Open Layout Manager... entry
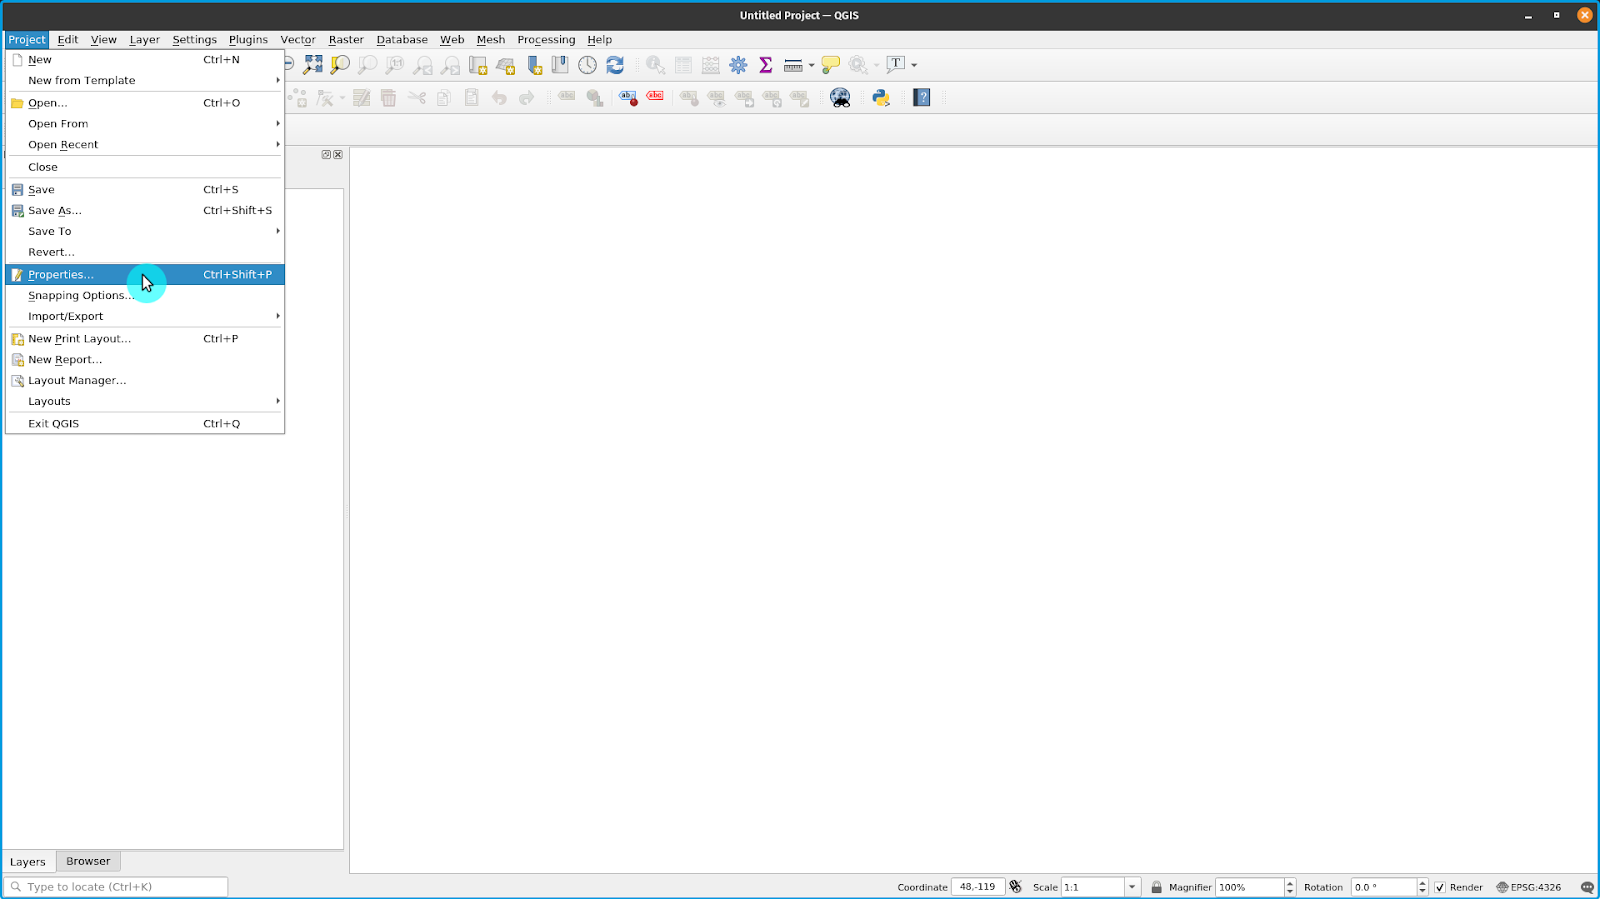1600x899 pixels. coord(145,381)
